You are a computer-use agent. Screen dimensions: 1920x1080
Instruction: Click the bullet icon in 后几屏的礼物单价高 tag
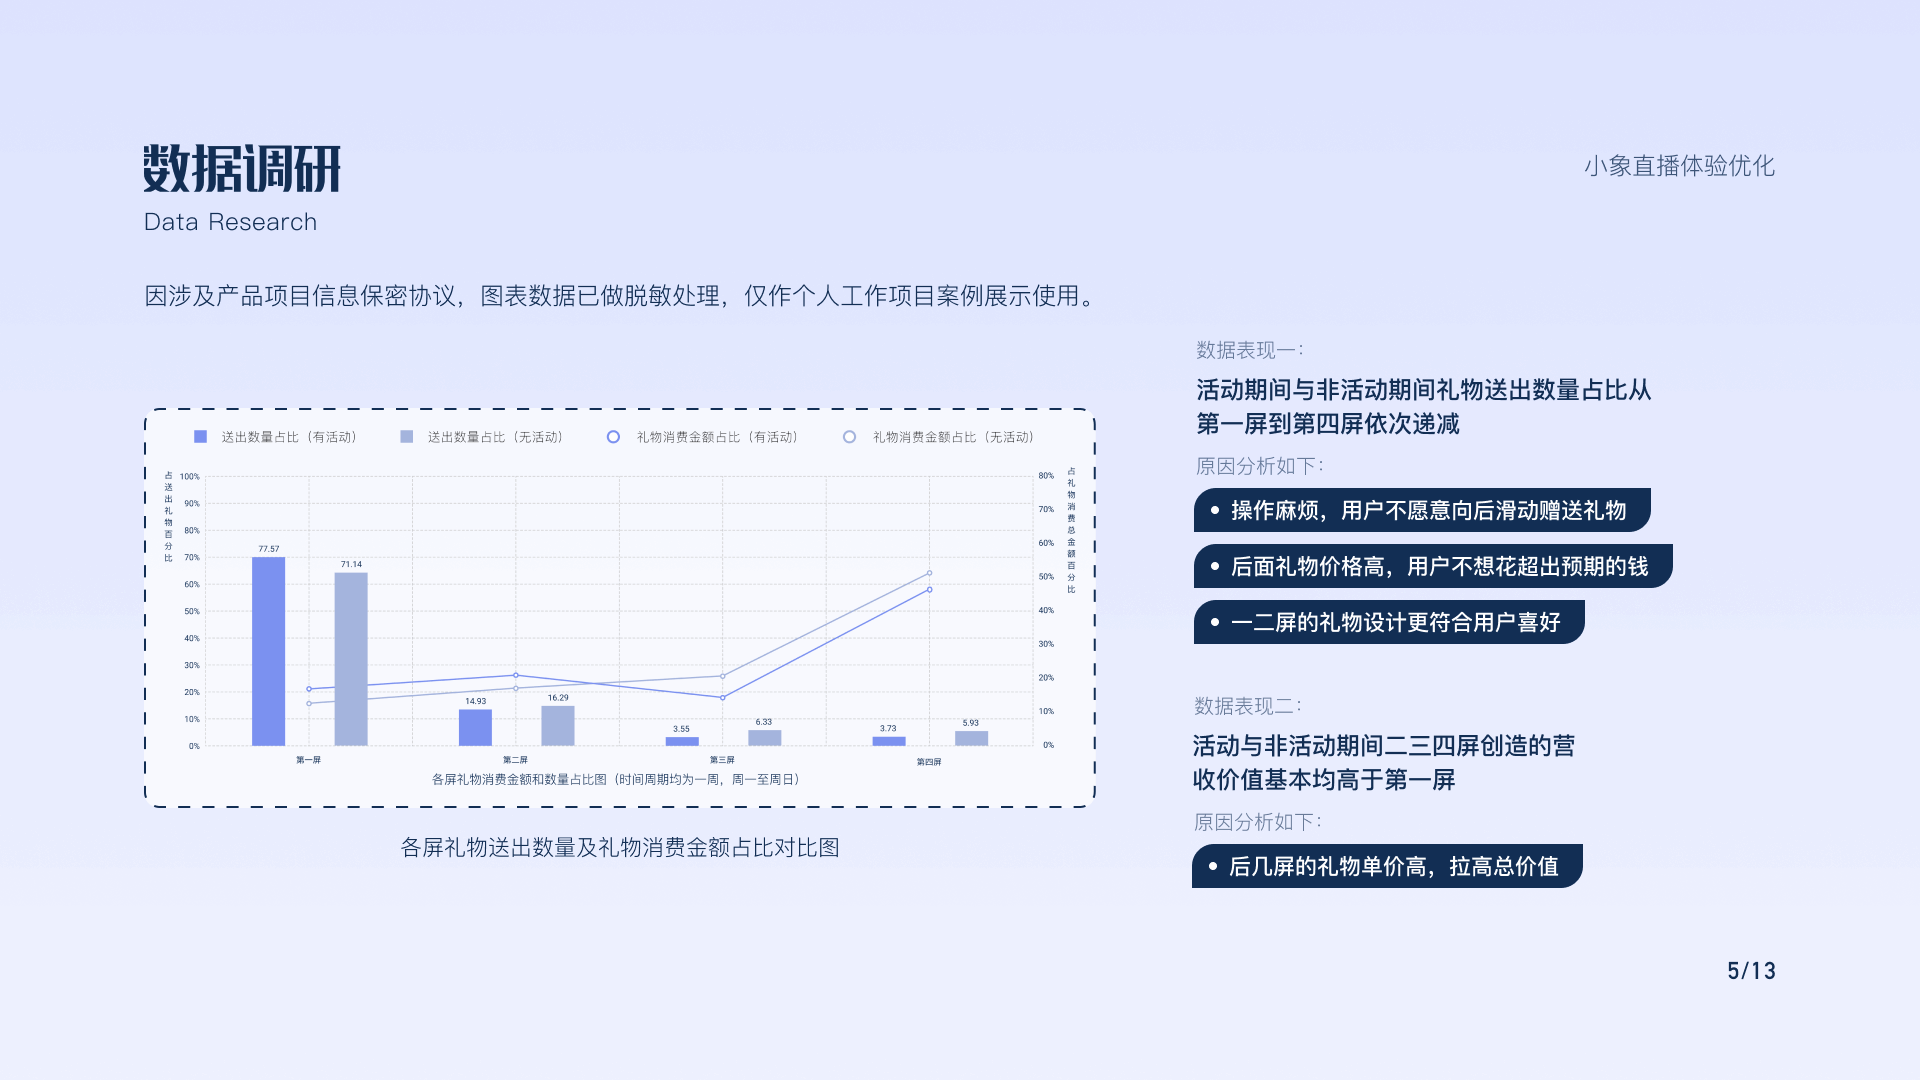[x=1215, y=866]
